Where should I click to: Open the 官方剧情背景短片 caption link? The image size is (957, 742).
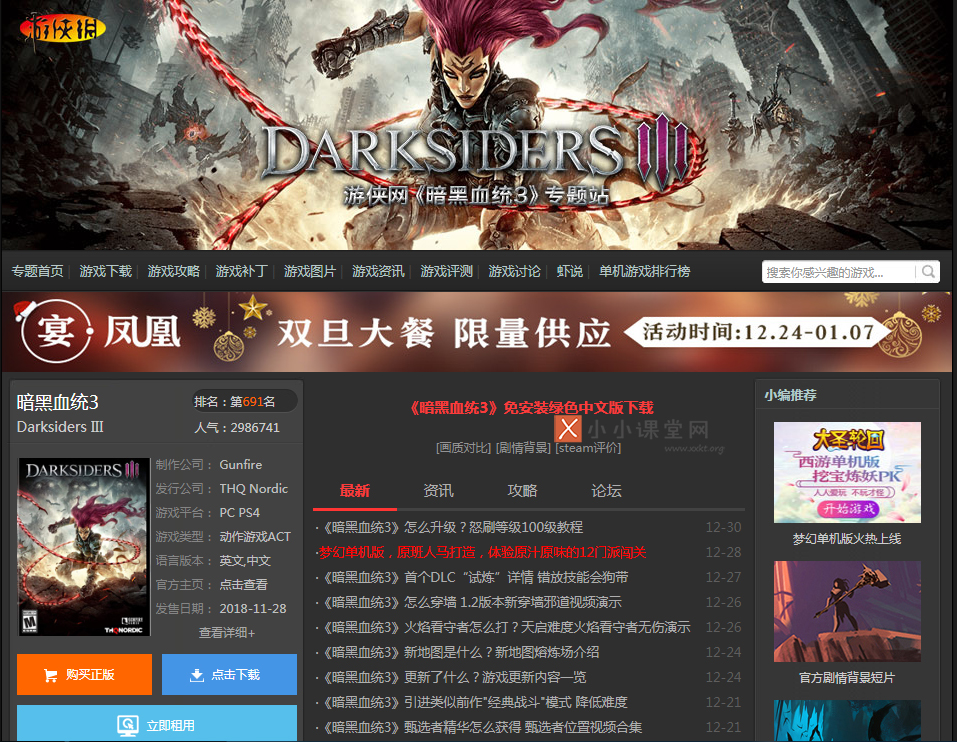[847, 678]
